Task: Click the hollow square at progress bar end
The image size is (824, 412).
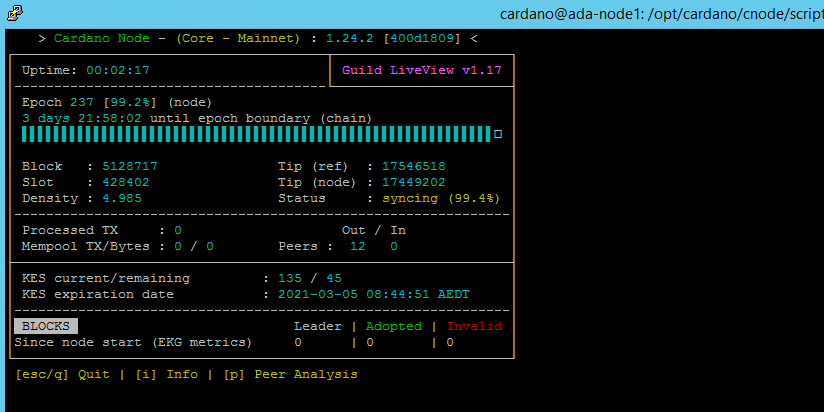Action: pyautogui.click(x=498, y=135)
